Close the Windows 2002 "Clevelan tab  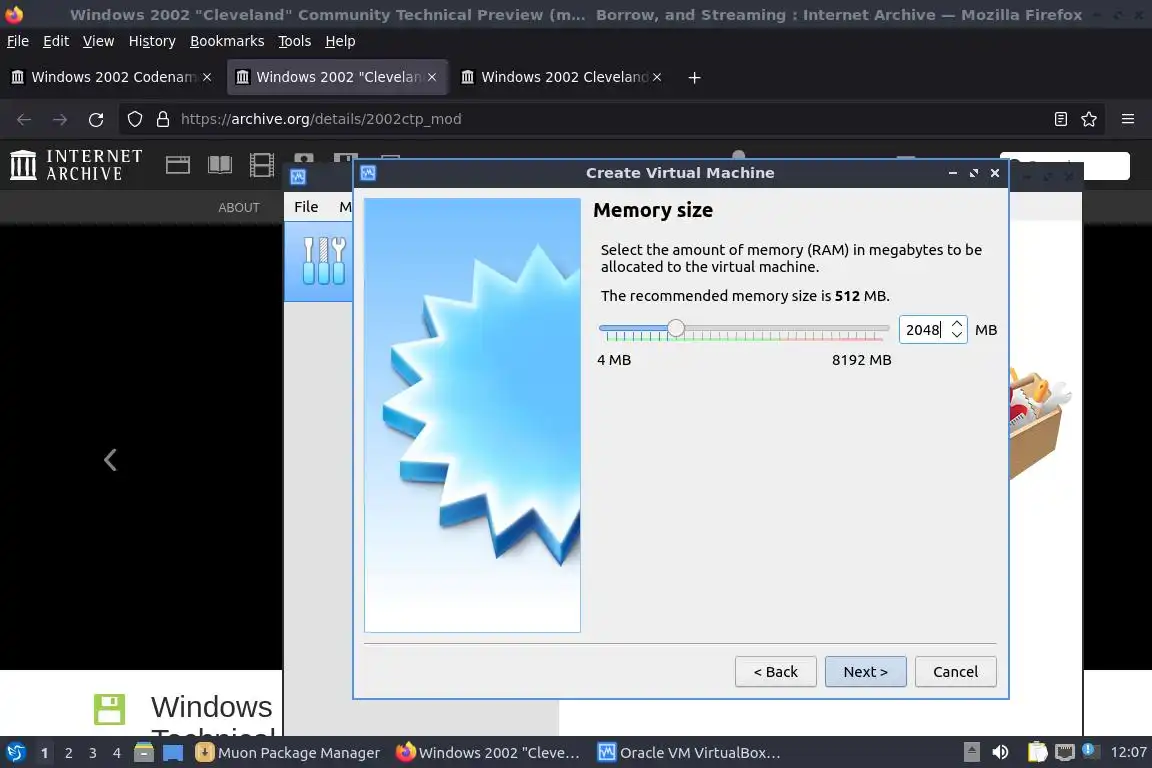pyautogui.click(x=432, y=77)
